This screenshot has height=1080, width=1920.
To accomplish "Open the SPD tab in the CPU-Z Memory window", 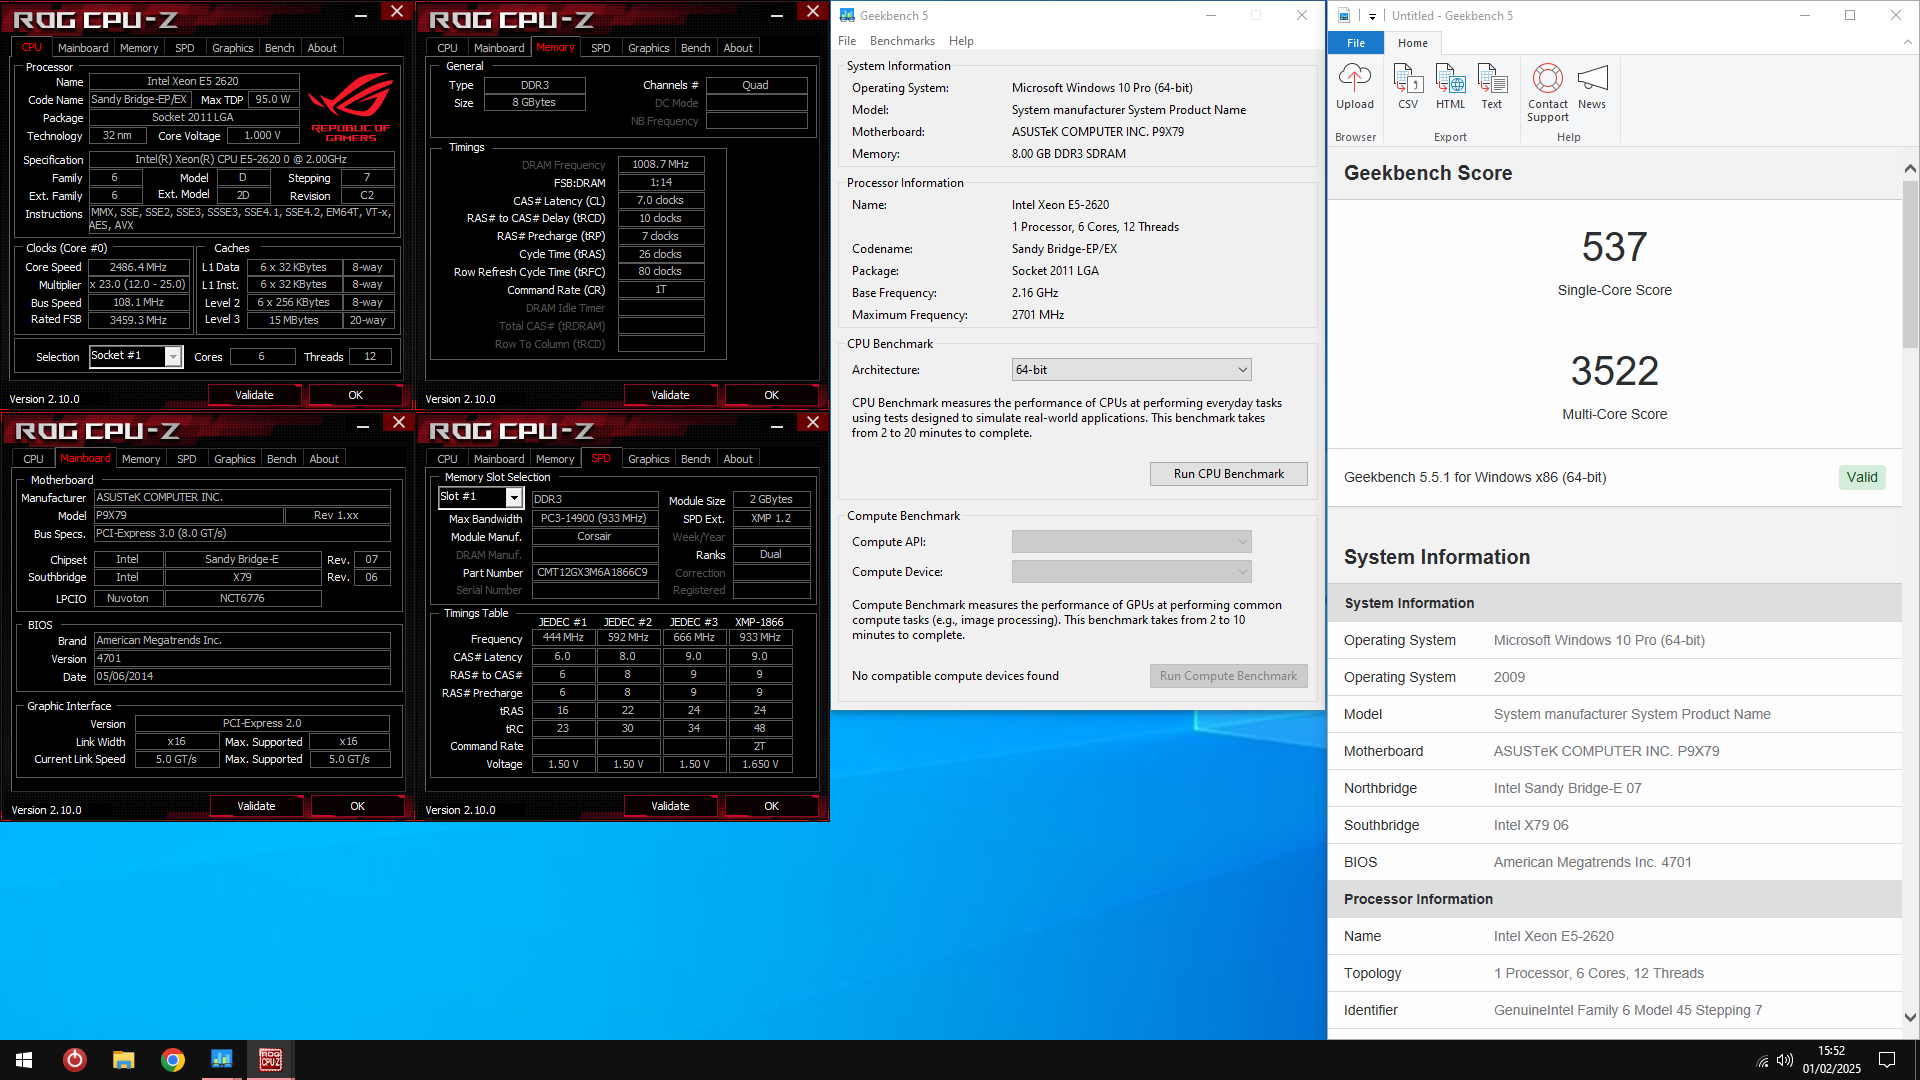I will point(601,48).
